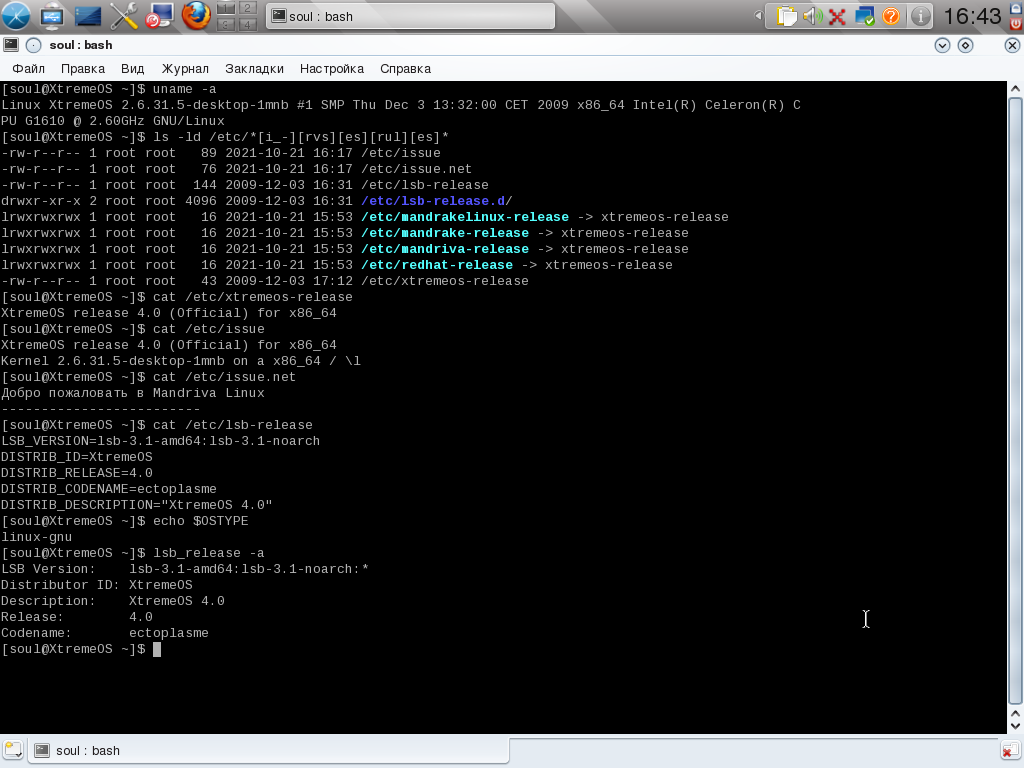Click the 'lsb_release -a' command
The height and width of the screenshot is (768, 1024).
click(x=209, y=553)
